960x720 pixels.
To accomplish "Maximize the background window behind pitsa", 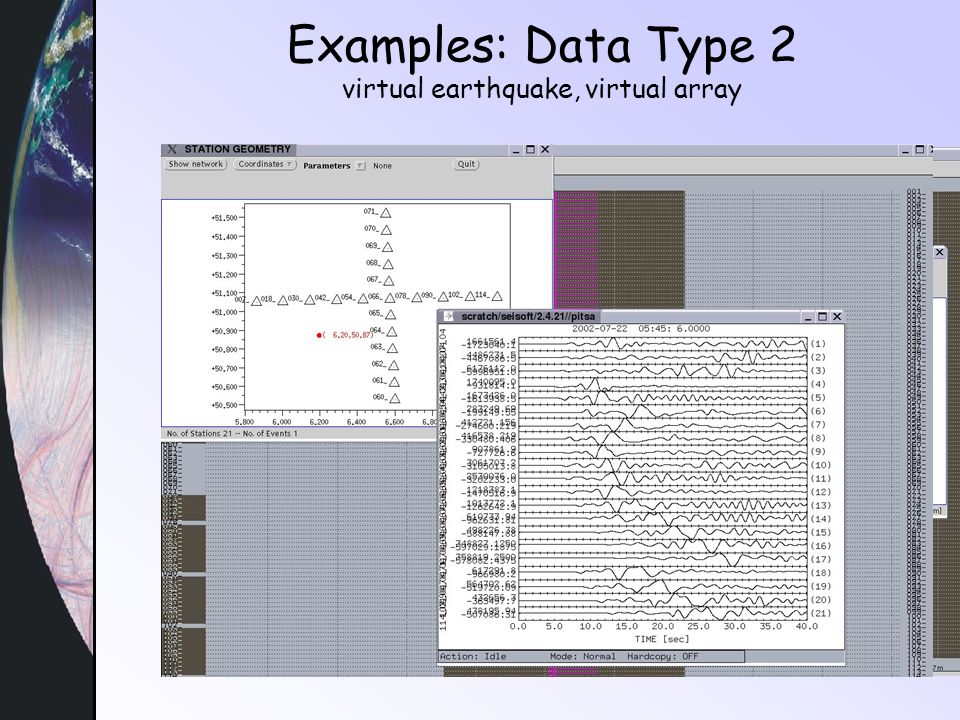I will point(920,150).
